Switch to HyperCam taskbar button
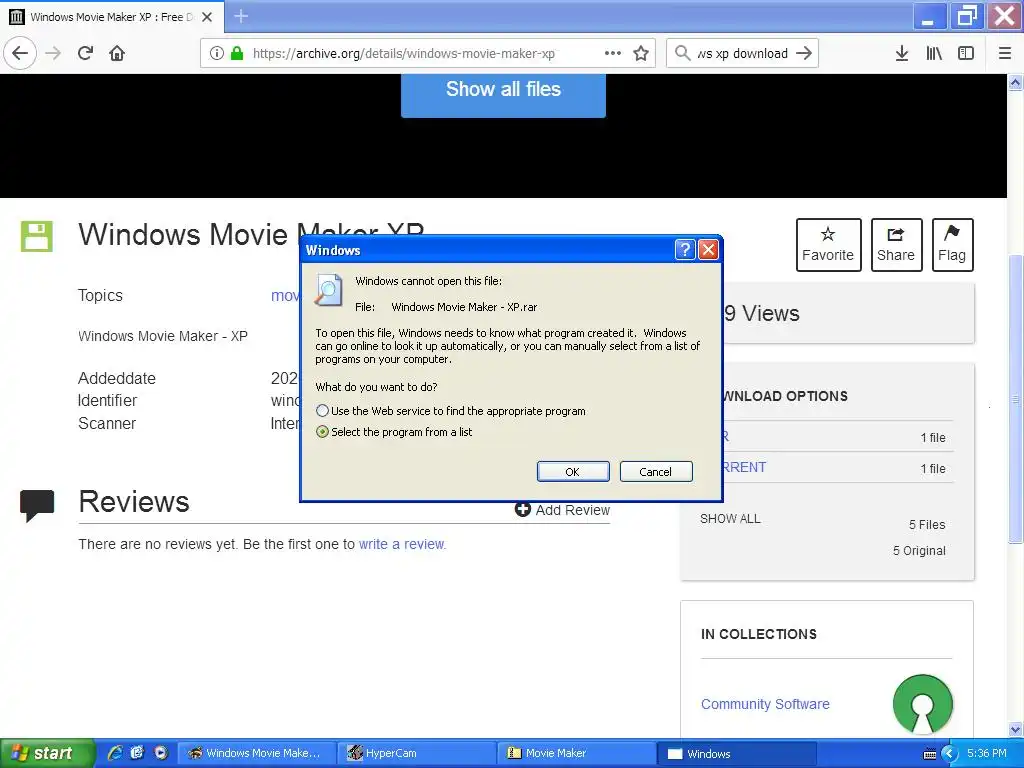 [x=417, y=753]
